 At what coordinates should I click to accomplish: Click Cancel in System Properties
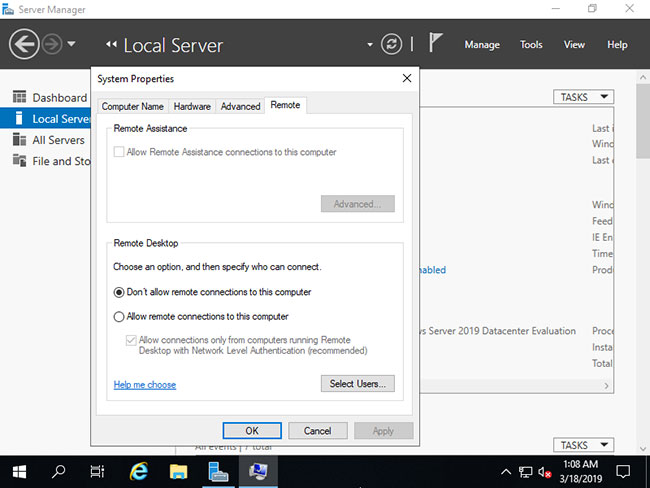click(318, 431)
